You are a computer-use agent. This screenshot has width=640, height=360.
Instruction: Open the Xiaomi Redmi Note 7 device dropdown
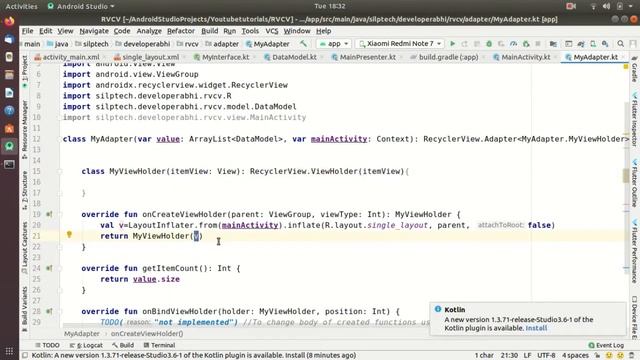pyautogui.click(x=400, y=44)
